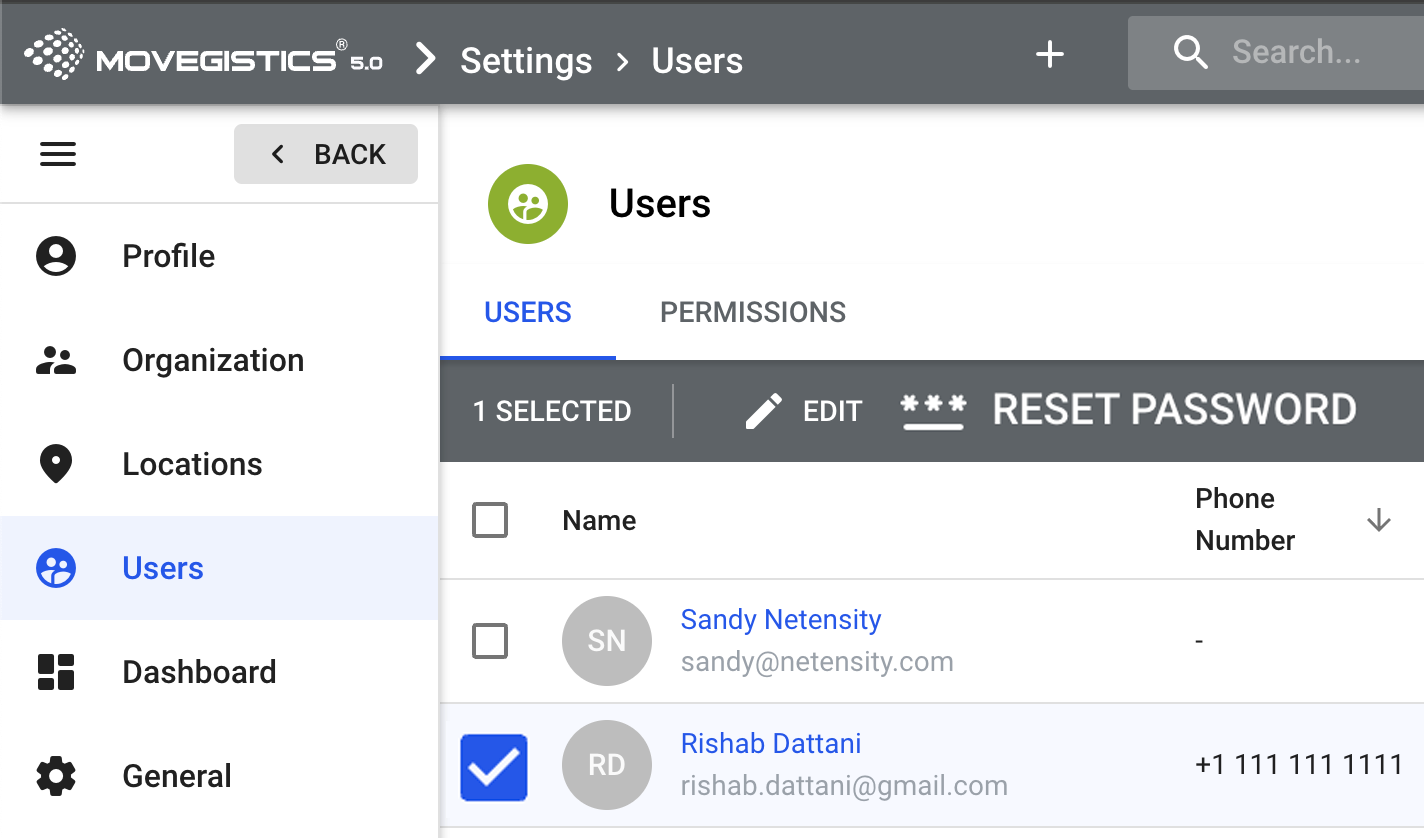The width and height of the screenshot is (1424, 838).
Task: Switch to the Permissions tab
Action: pos(753,312)
